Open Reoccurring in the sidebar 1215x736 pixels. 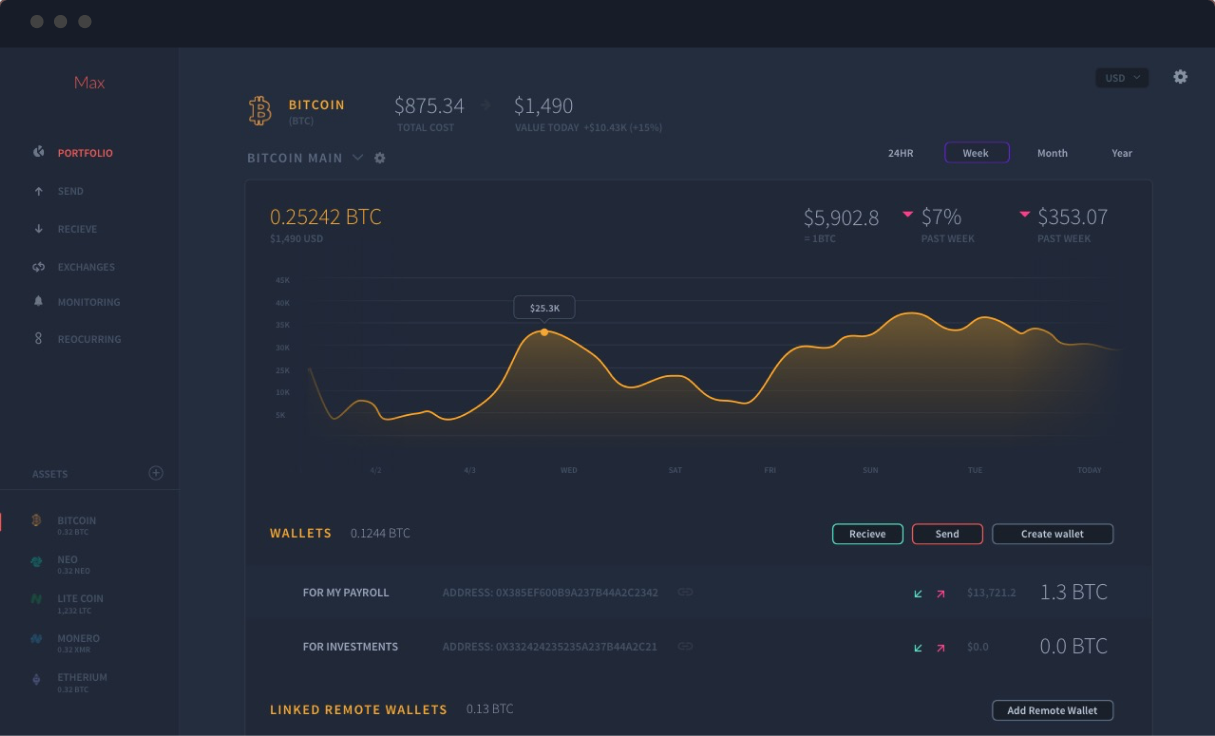[89, 339]
